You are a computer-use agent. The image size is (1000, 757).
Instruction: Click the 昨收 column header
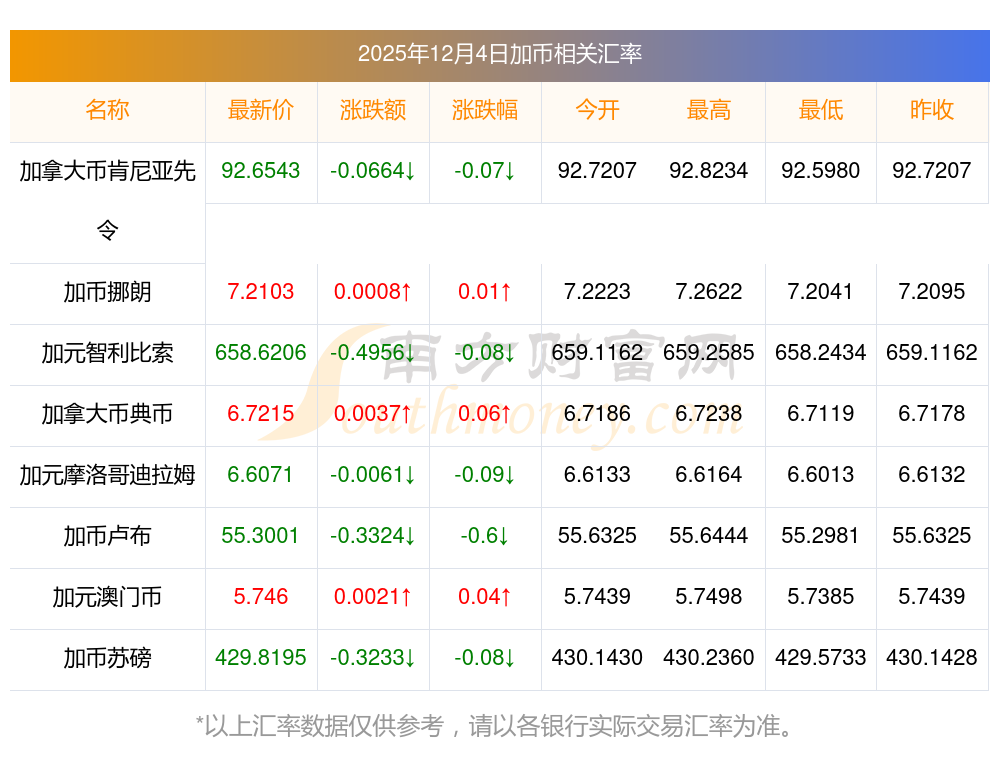[x=932, y=110]
